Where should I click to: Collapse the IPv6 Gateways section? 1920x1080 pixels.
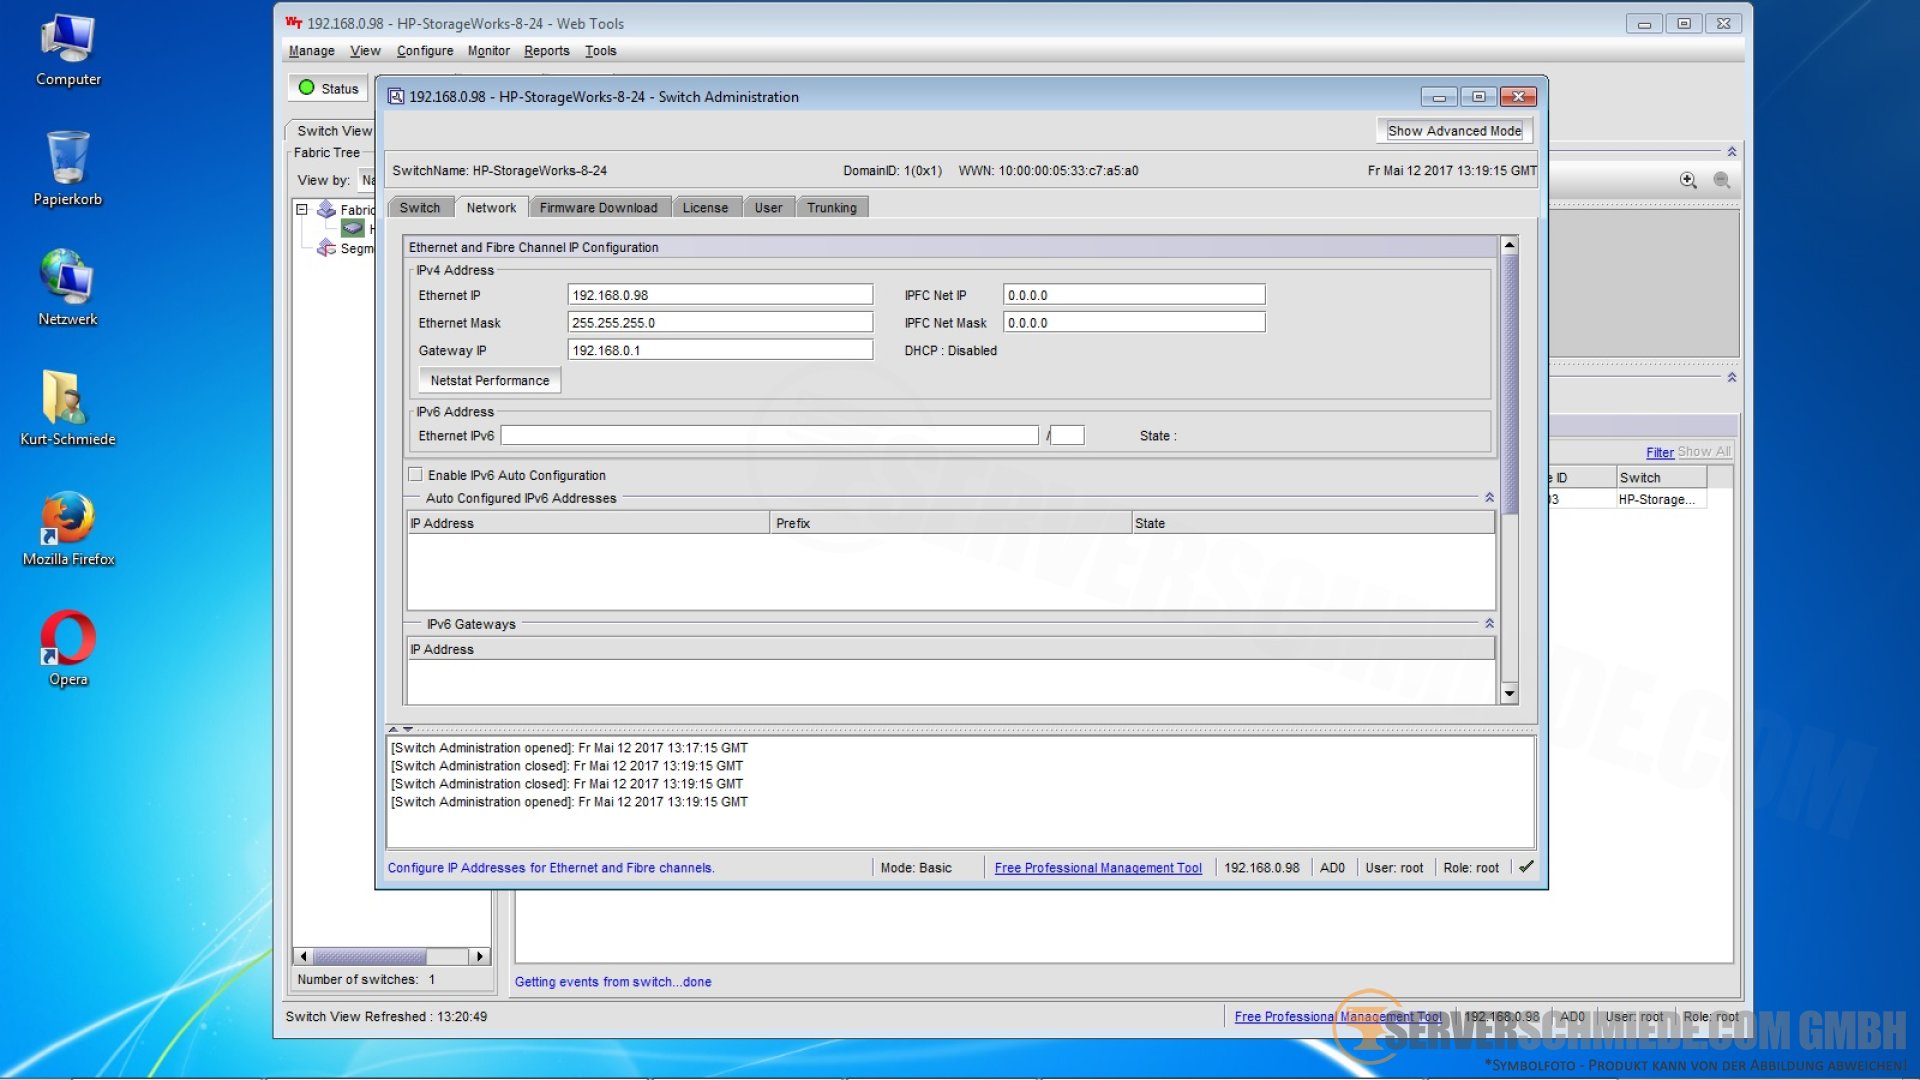point(1489,624)
